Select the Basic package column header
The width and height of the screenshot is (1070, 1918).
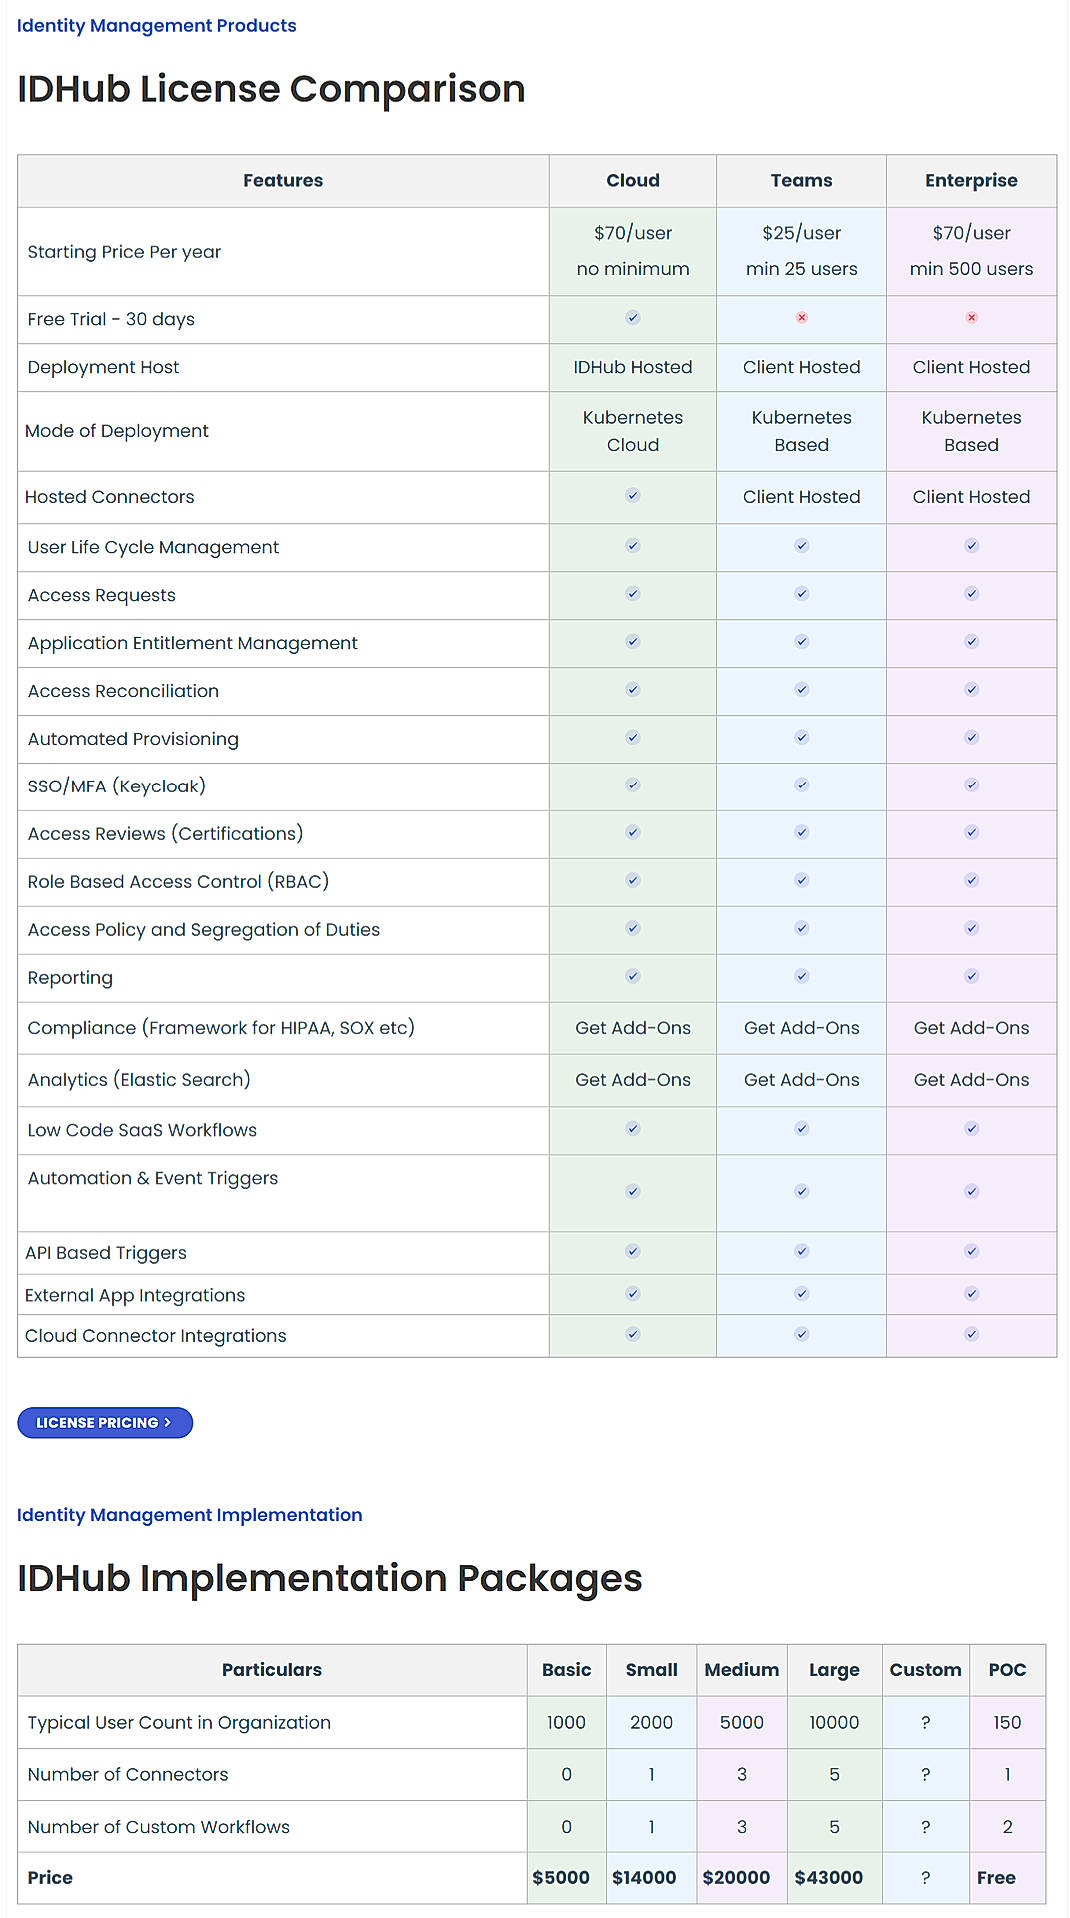pyautogui.click(x=567, y=1670)
